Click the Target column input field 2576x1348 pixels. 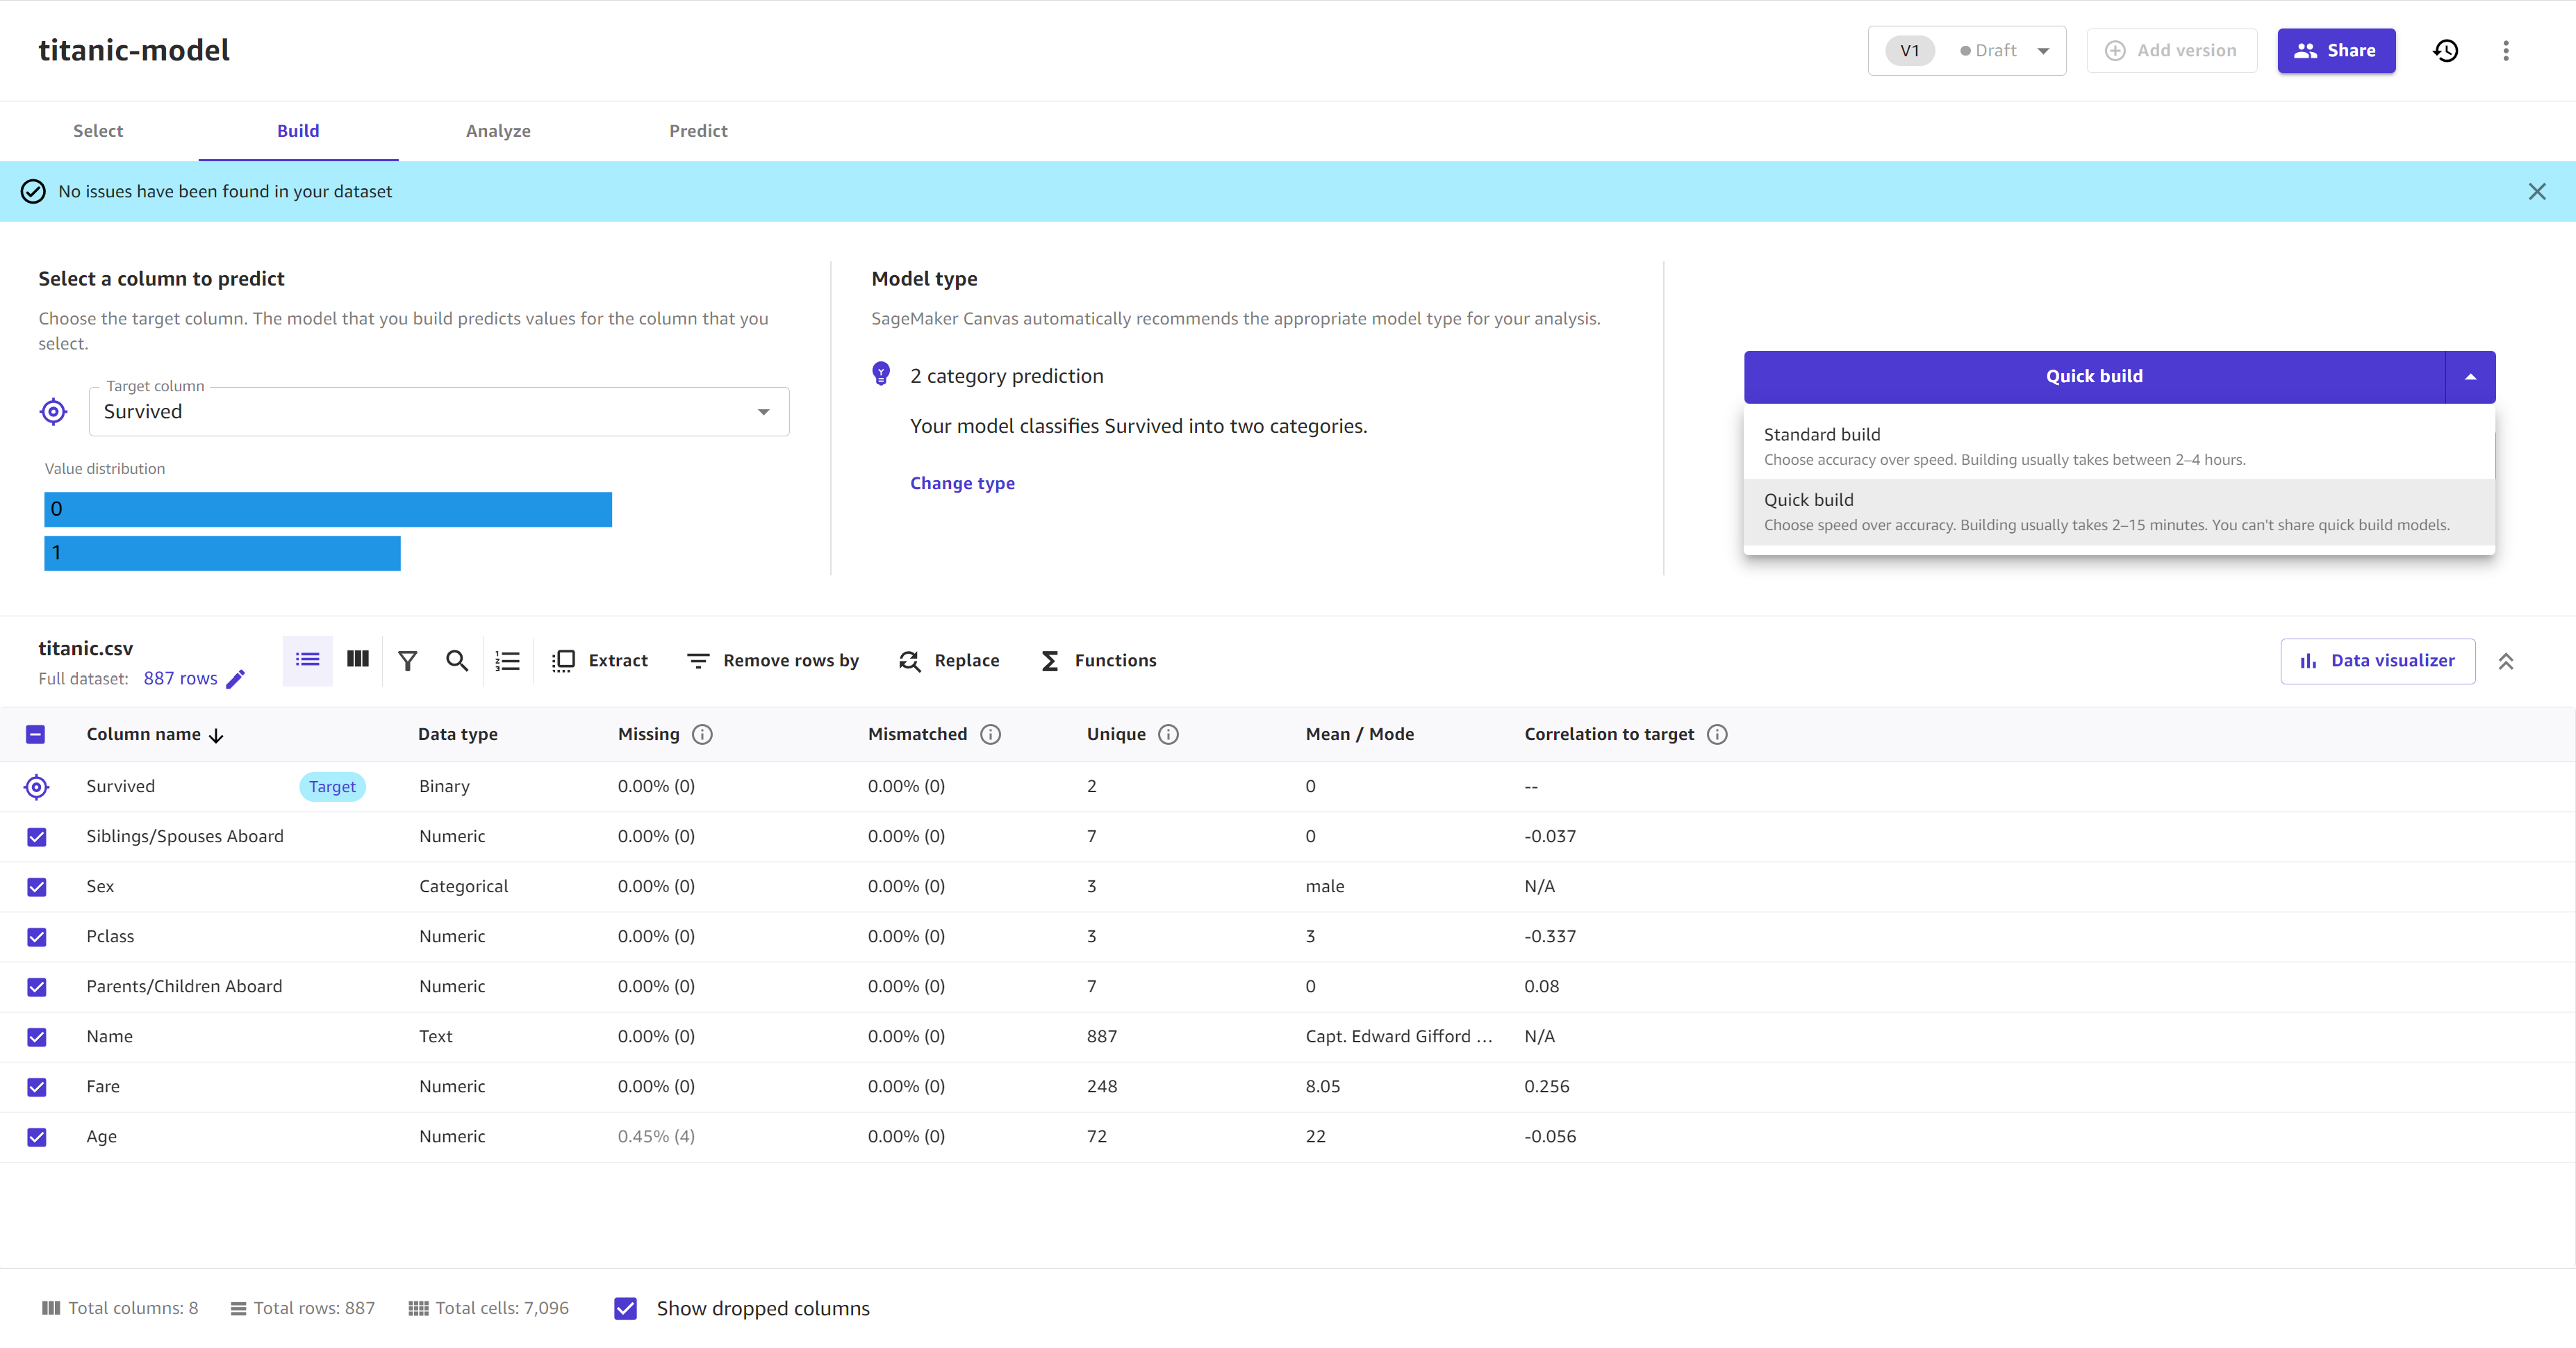pos(438,409)
